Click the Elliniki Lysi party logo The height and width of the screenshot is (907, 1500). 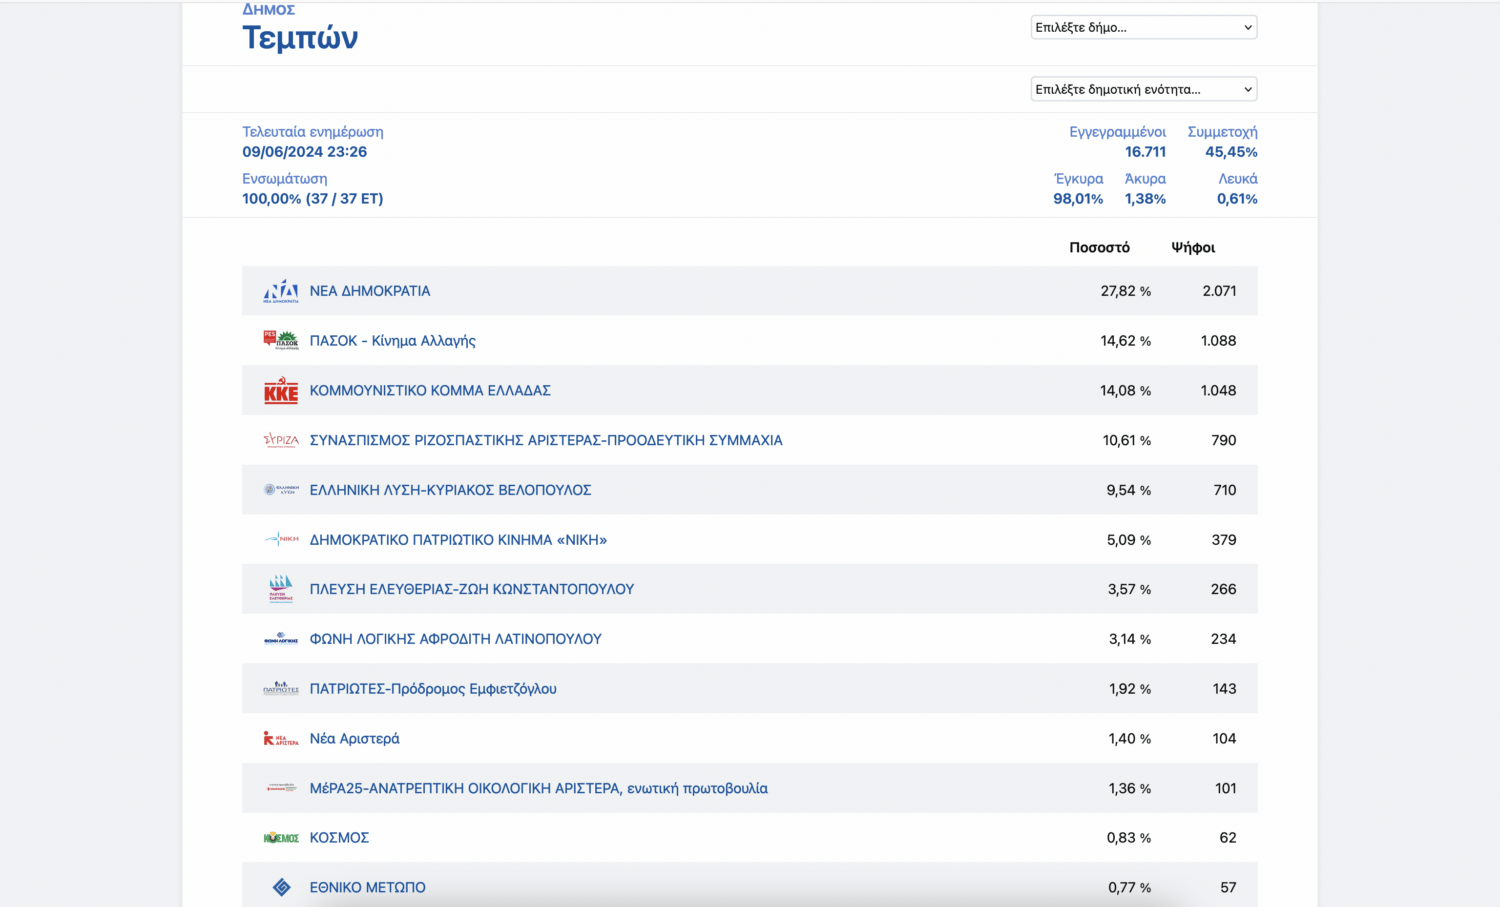click(x=281, y=490)
